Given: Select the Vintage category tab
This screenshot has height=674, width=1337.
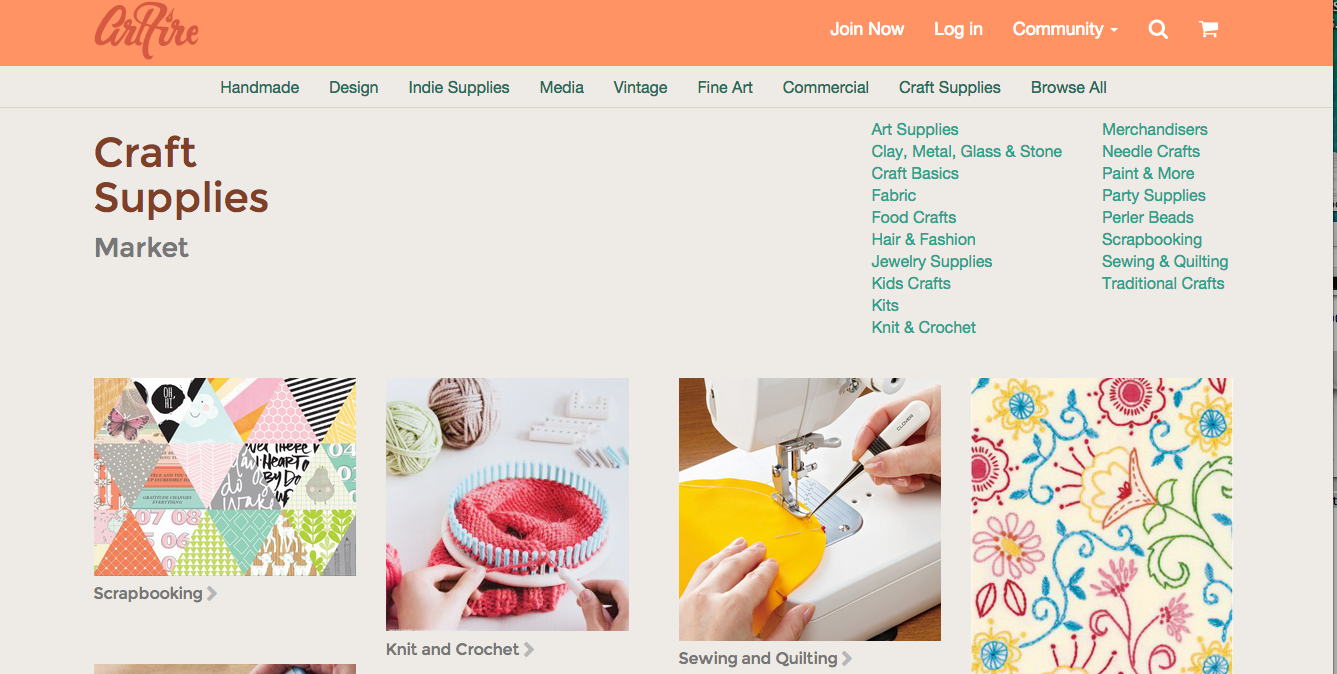Looking at the screenshot, I should pyautogui.click(x=640, y=88).
